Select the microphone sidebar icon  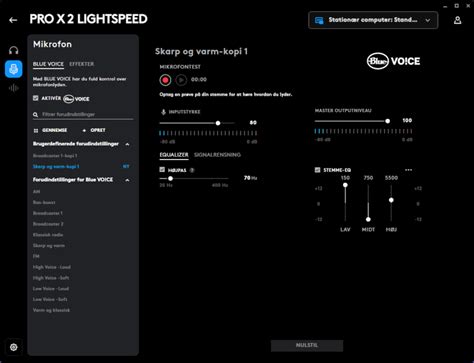point(14,69)
